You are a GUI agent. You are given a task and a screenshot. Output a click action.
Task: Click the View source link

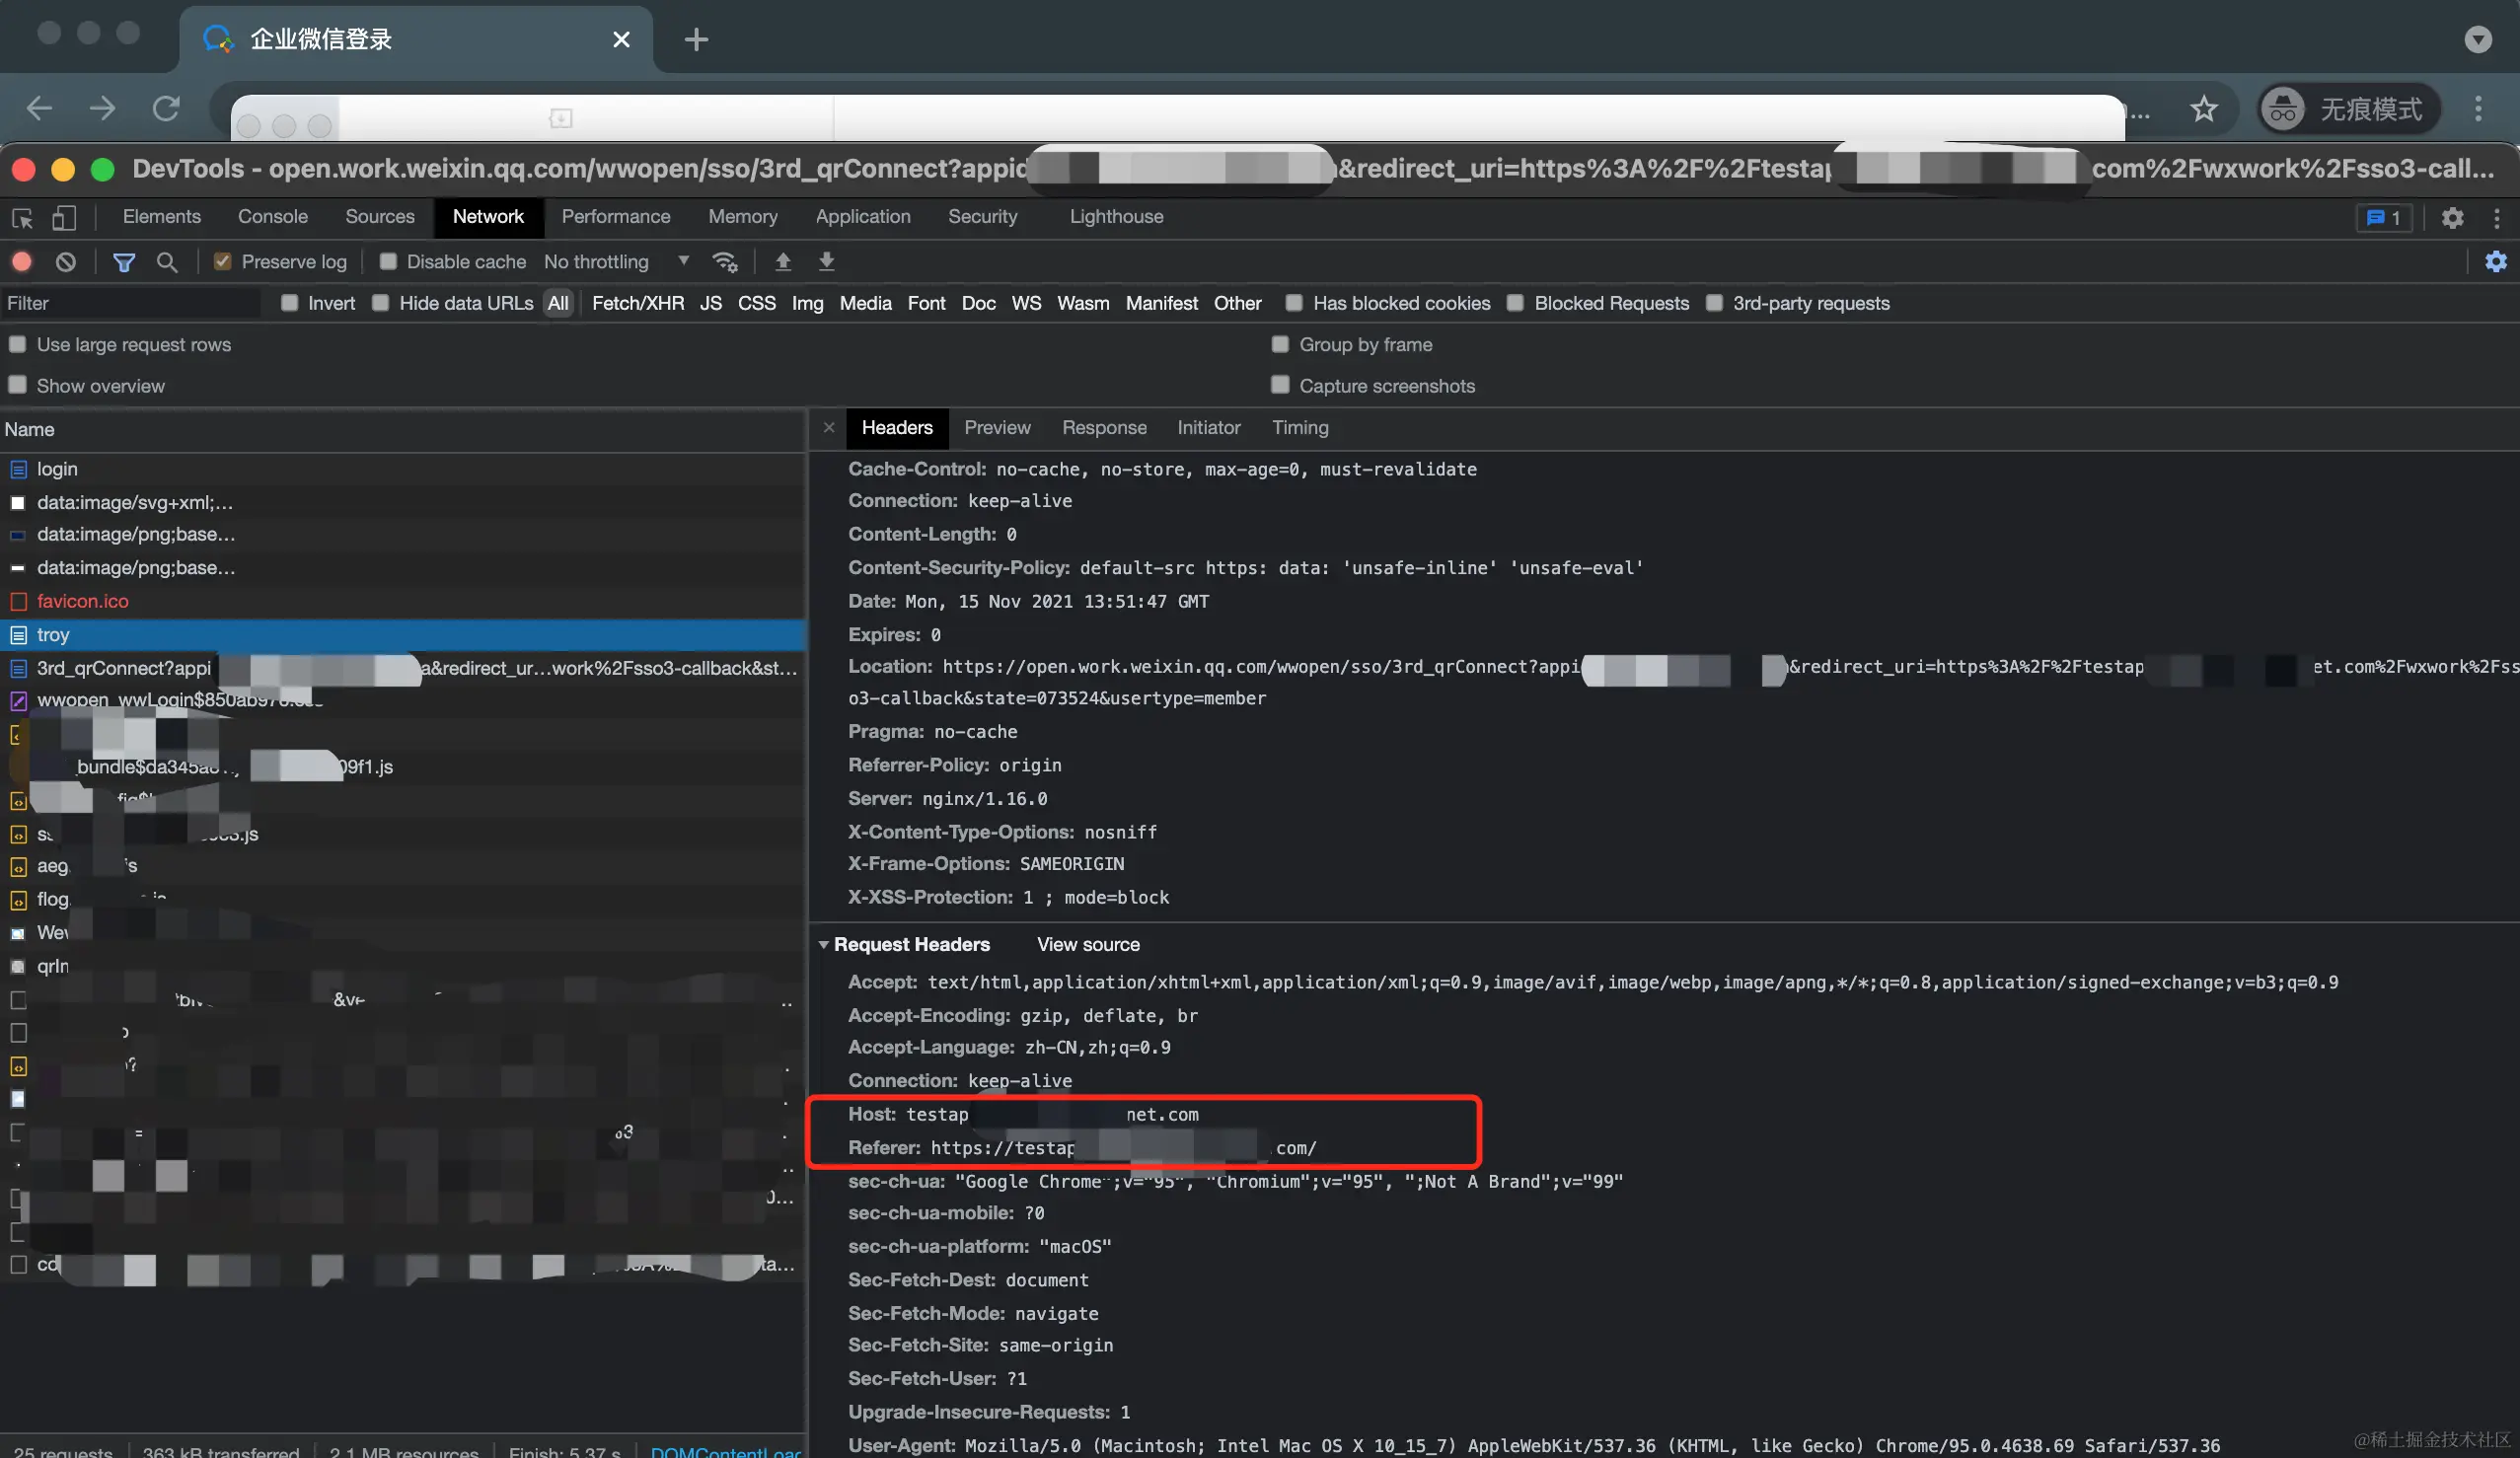pyautogui.click(x=1088, y=944)
